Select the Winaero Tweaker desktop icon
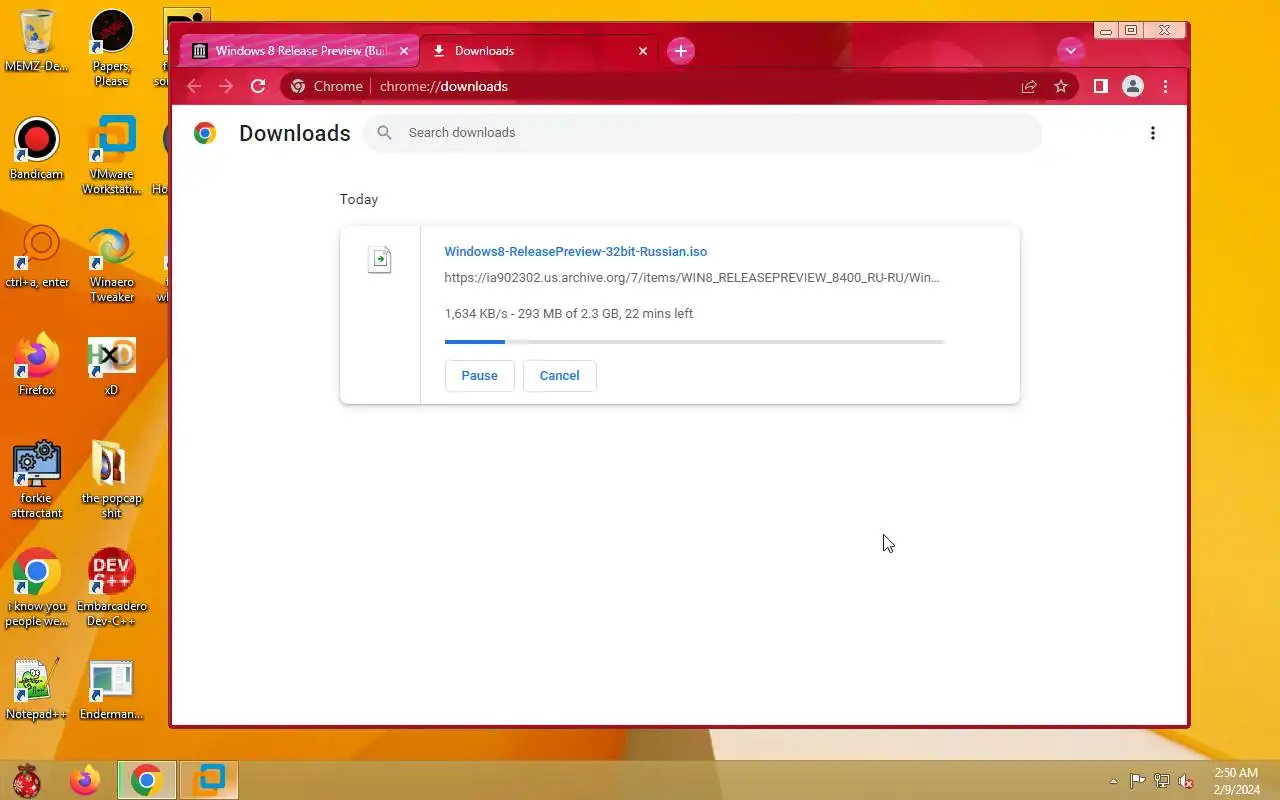The image size is (1280, 800). pyautogui.click(x=111, y=264)
